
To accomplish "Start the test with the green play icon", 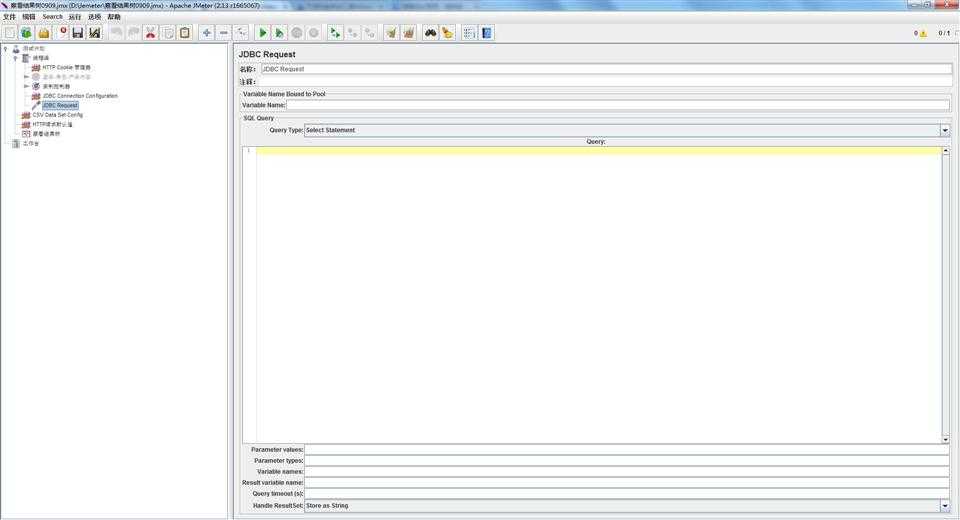I will 263,33.
